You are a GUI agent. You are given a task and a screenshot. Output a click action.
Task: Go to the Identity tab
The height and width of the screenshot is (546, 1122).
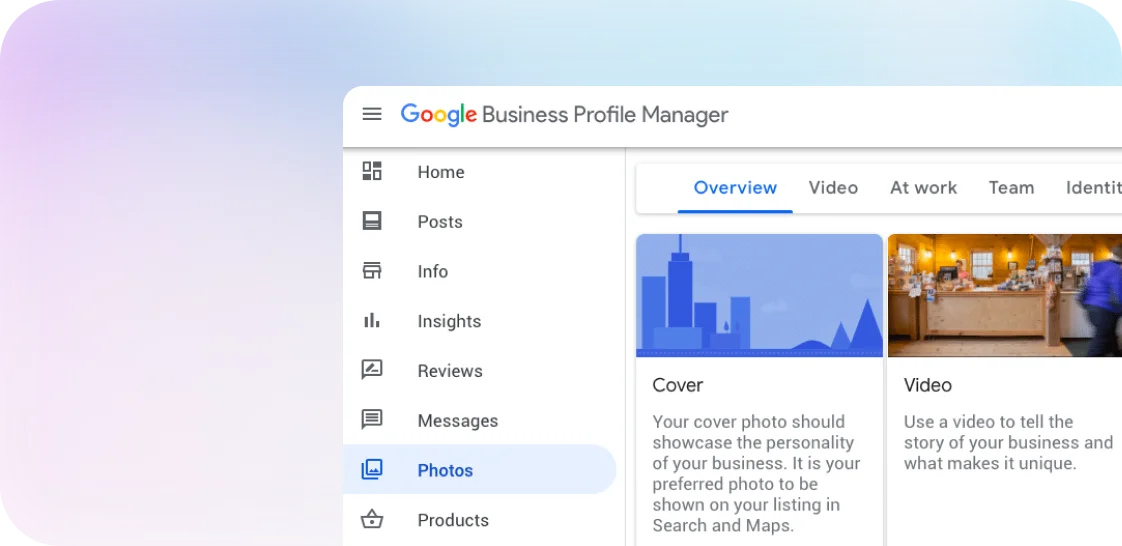tap(1092, 188)
